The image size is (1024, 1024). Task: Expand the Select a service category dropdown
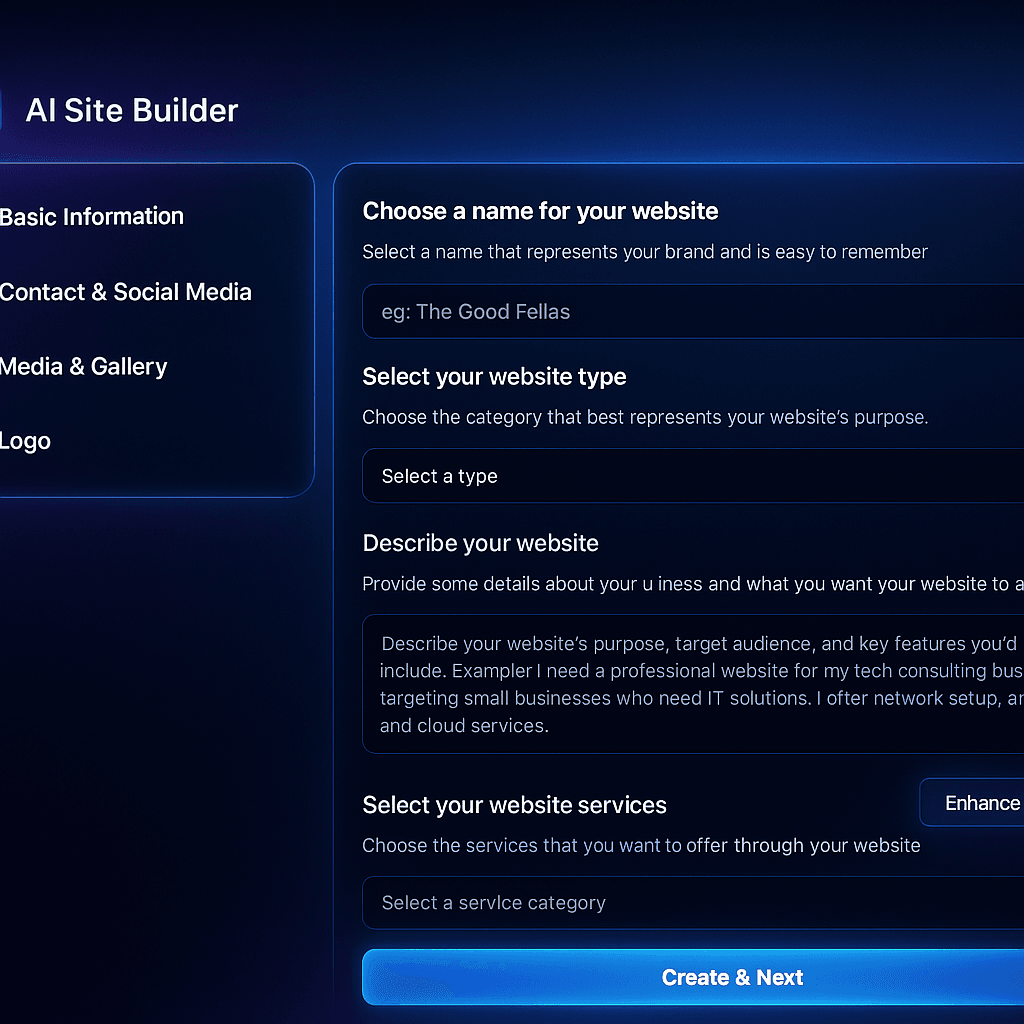coord(693,903)
